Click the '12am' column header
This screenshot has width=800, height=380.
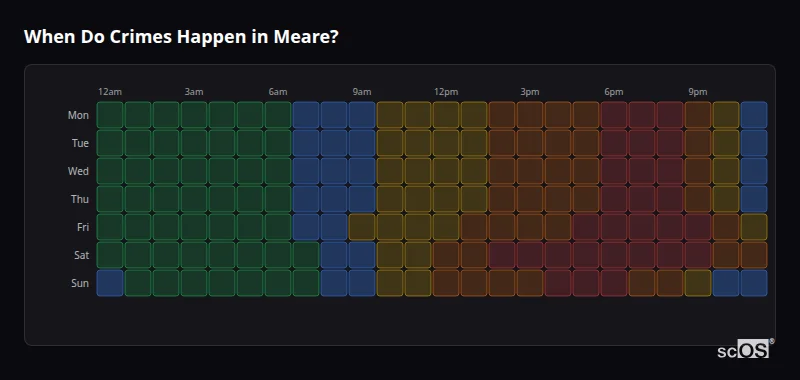pos(110,92)
